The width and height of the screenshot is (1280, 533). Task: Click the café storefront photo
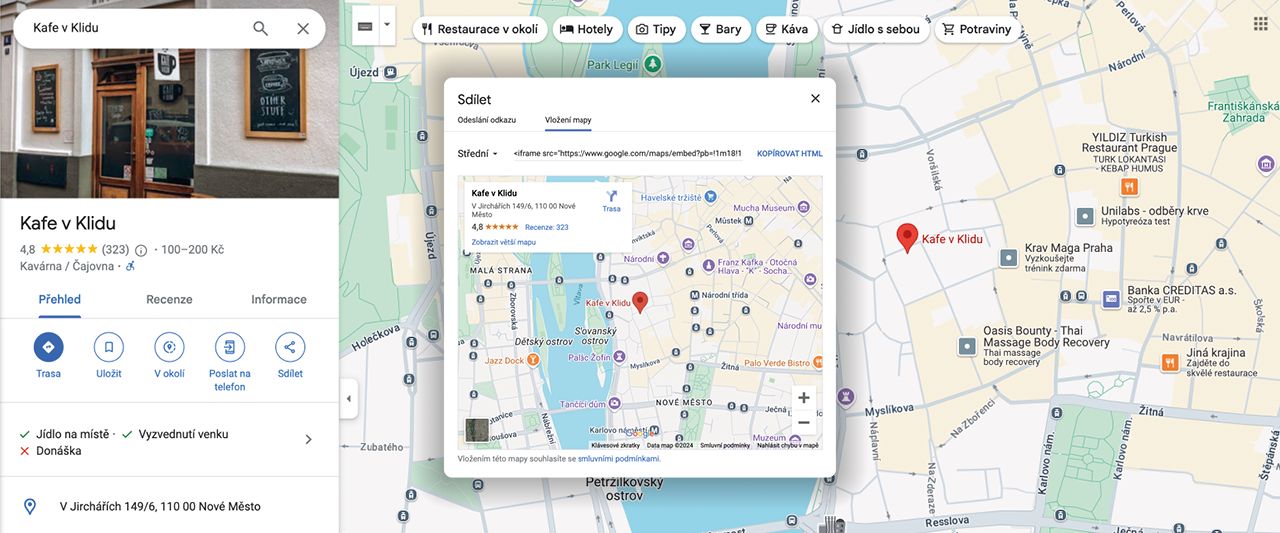[x=169, y=99]
